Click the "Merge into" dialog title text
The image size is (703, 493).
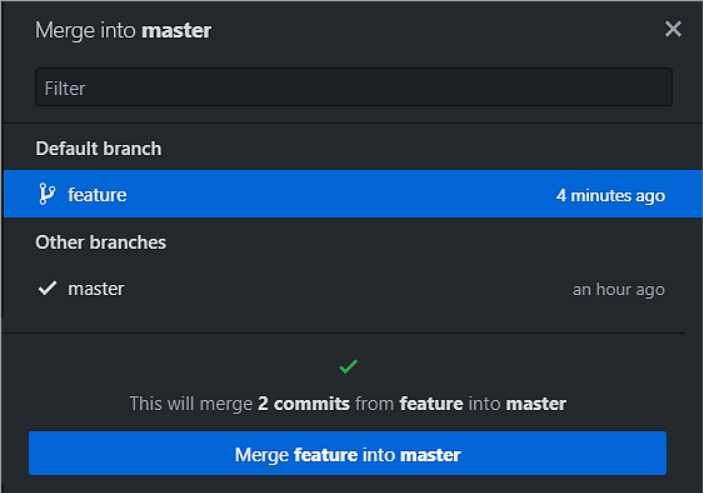point(87,30)
